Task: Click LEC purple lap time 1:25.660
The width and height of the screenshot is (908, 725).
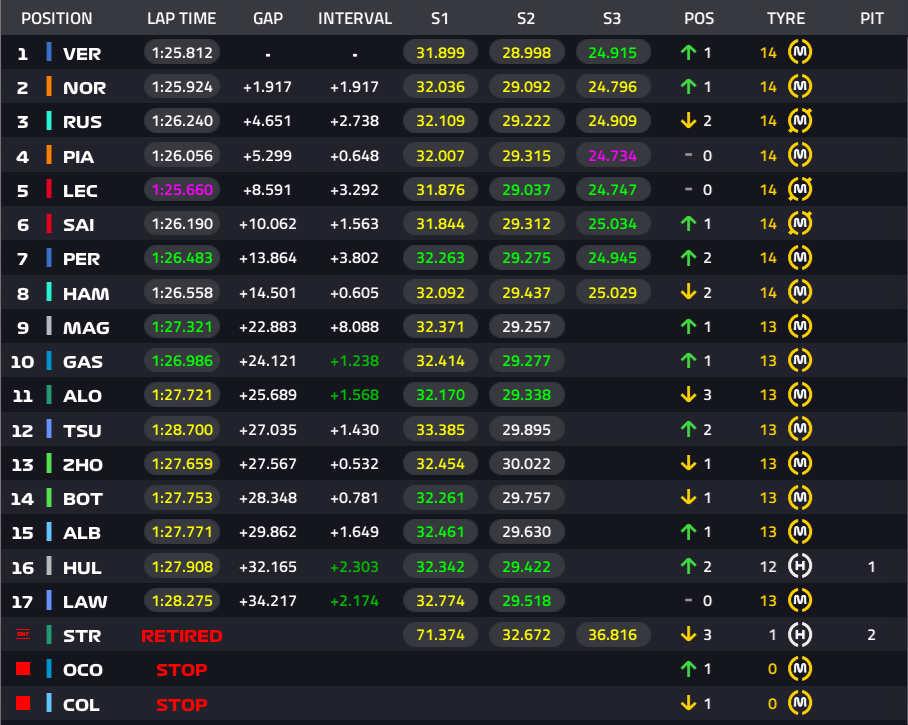Action: tap(182, 189)
